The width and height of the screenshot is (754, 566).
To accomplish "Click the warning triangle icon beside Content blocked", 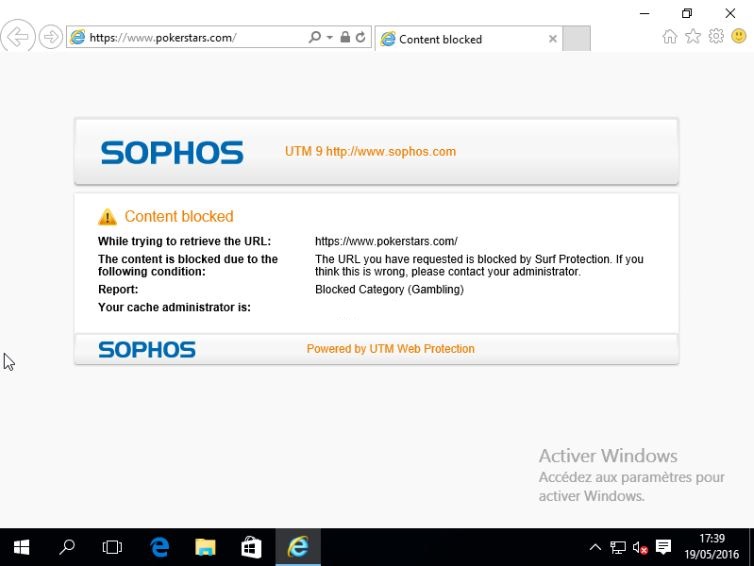I will (107, 217).
